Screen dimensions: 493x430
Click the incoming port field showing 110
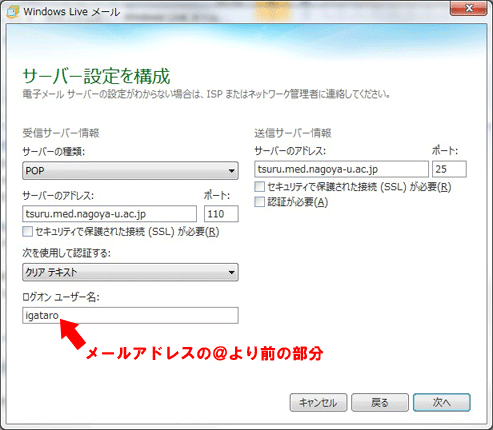click(x=221, y=214)
